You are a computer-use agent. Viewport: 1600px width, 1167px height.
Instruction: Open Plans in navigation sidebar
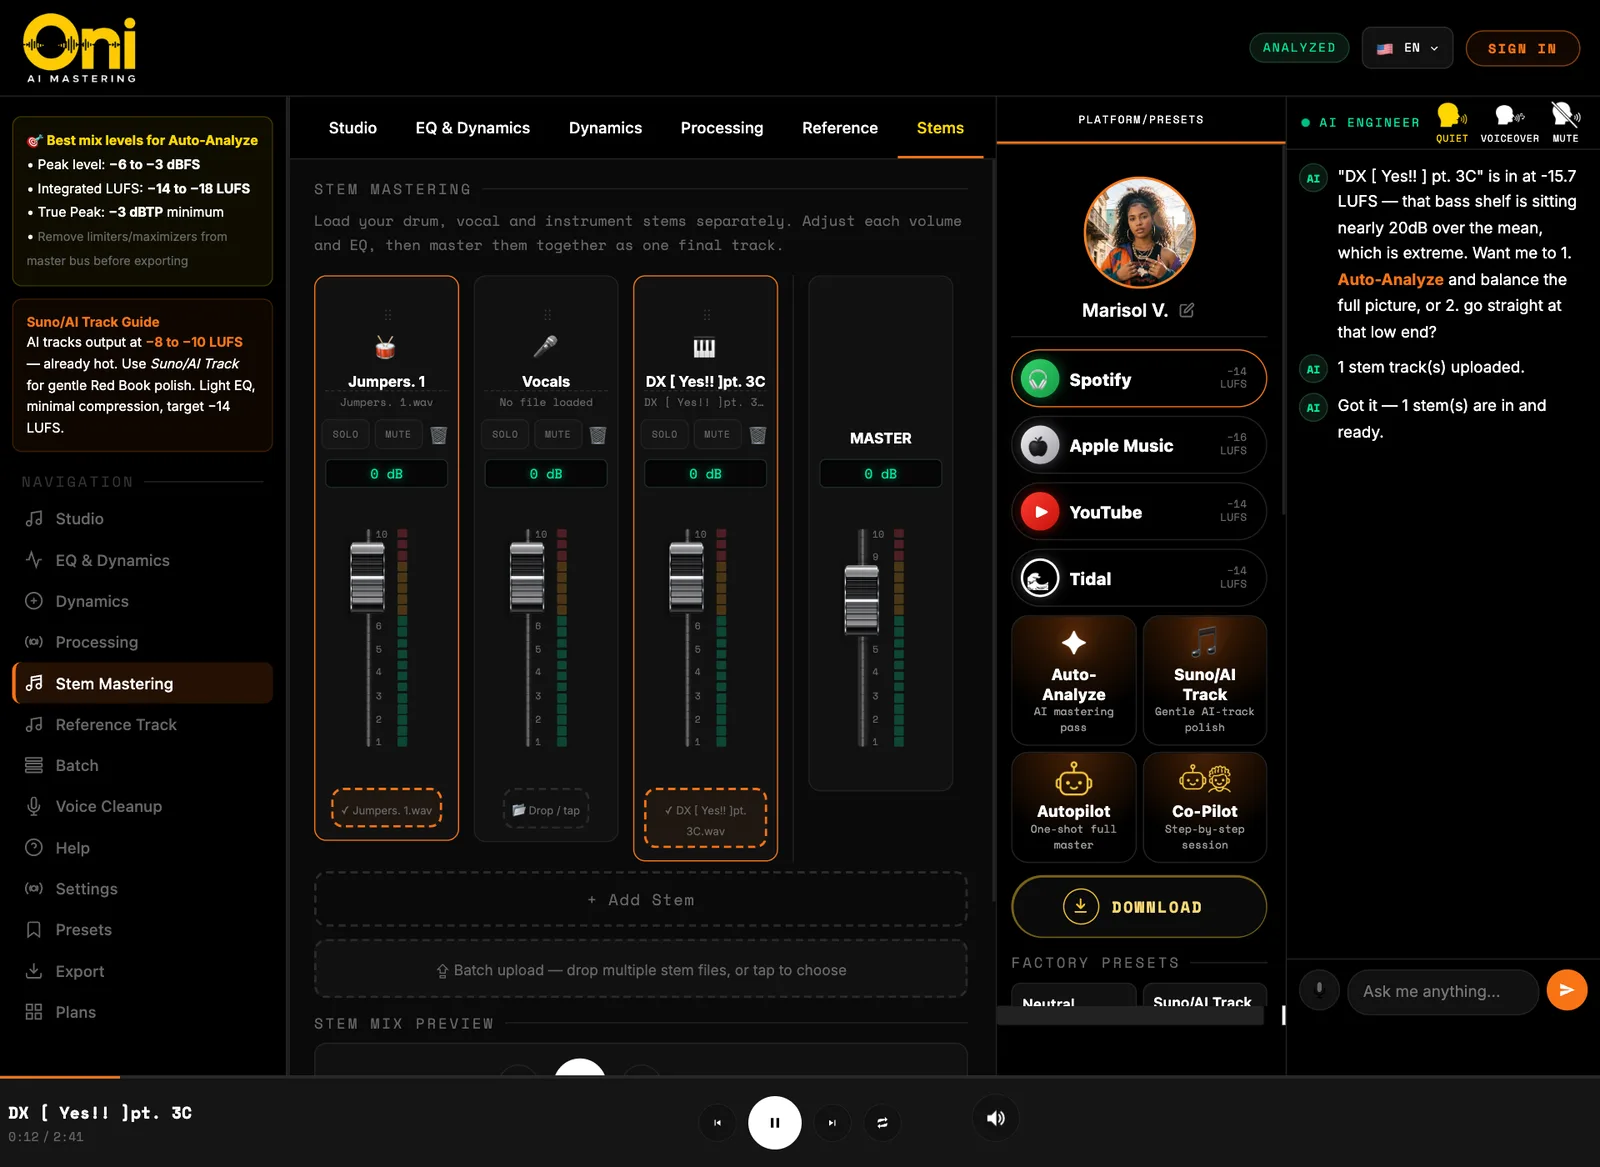point(142,1012)
